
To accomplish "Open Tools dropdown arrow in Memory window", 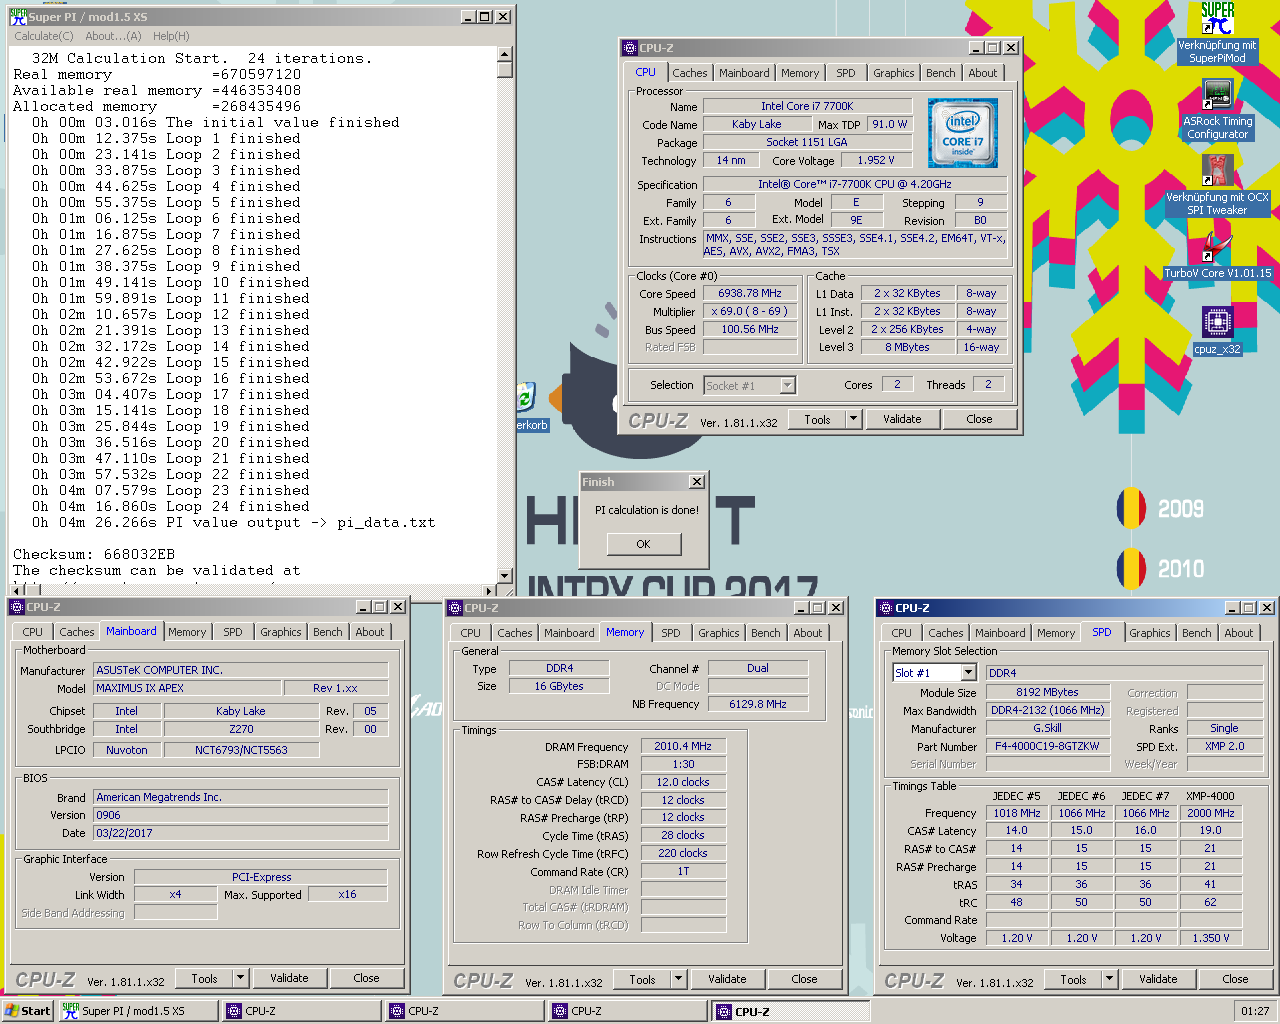I will coord(679,979).
